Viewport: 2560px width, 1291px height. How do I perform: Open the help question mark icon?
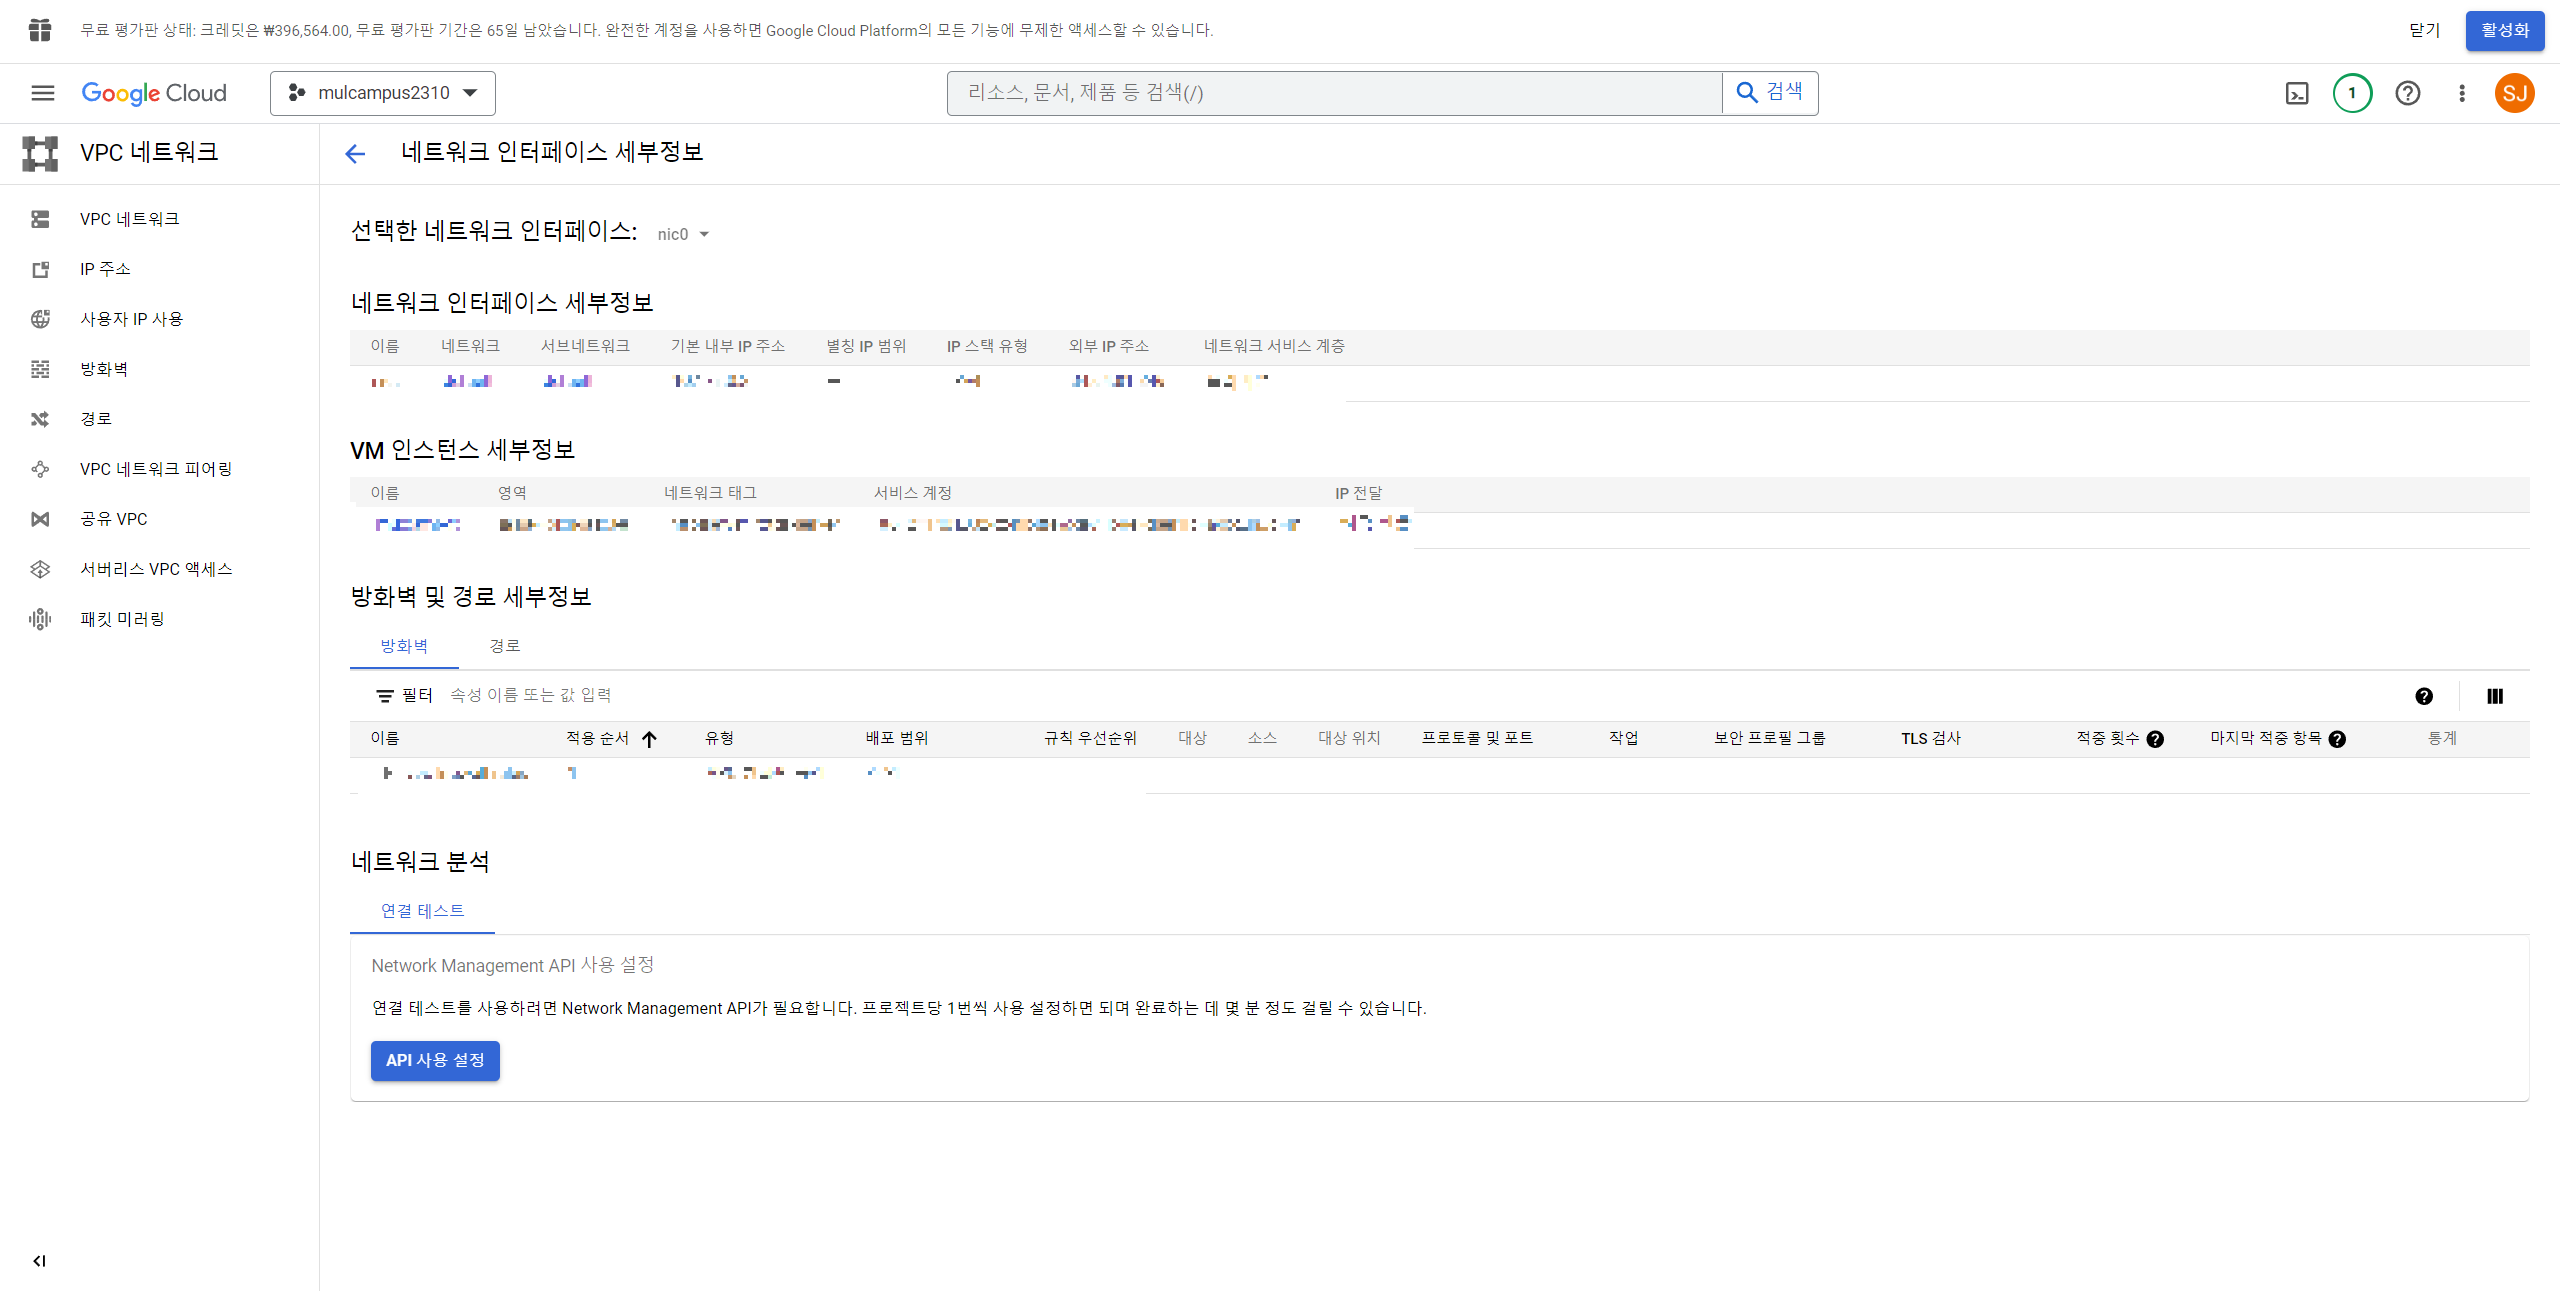tap(2407, 93)
